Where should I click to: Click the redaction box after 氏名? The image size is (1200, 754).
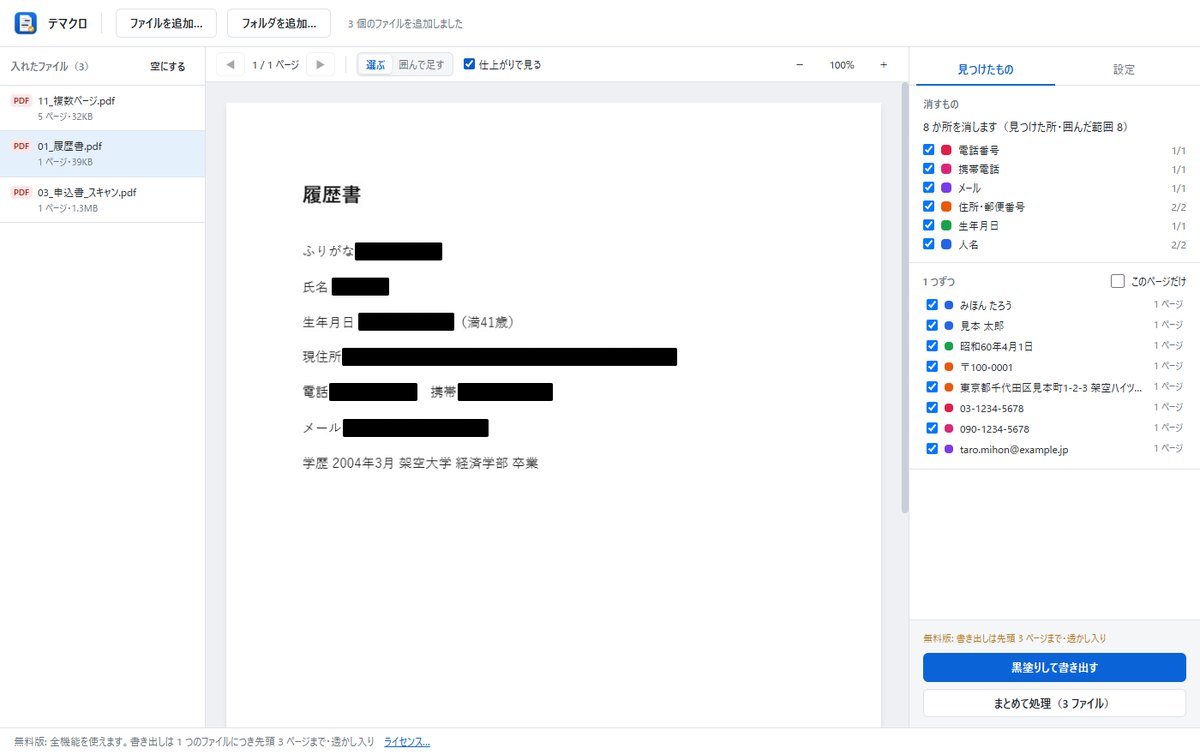[360, 287]
